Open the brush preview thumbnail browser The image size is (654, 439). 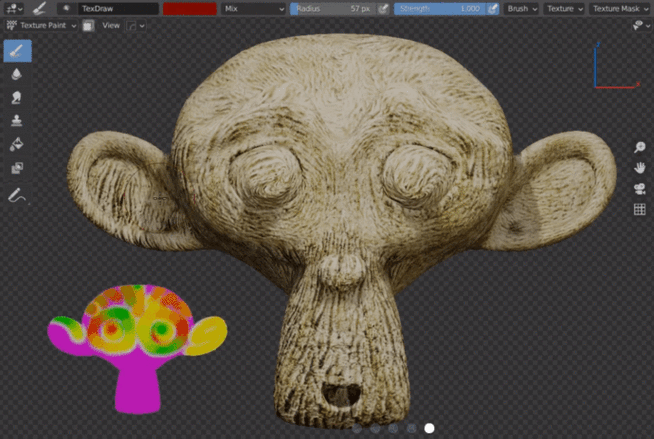point(66,8)
